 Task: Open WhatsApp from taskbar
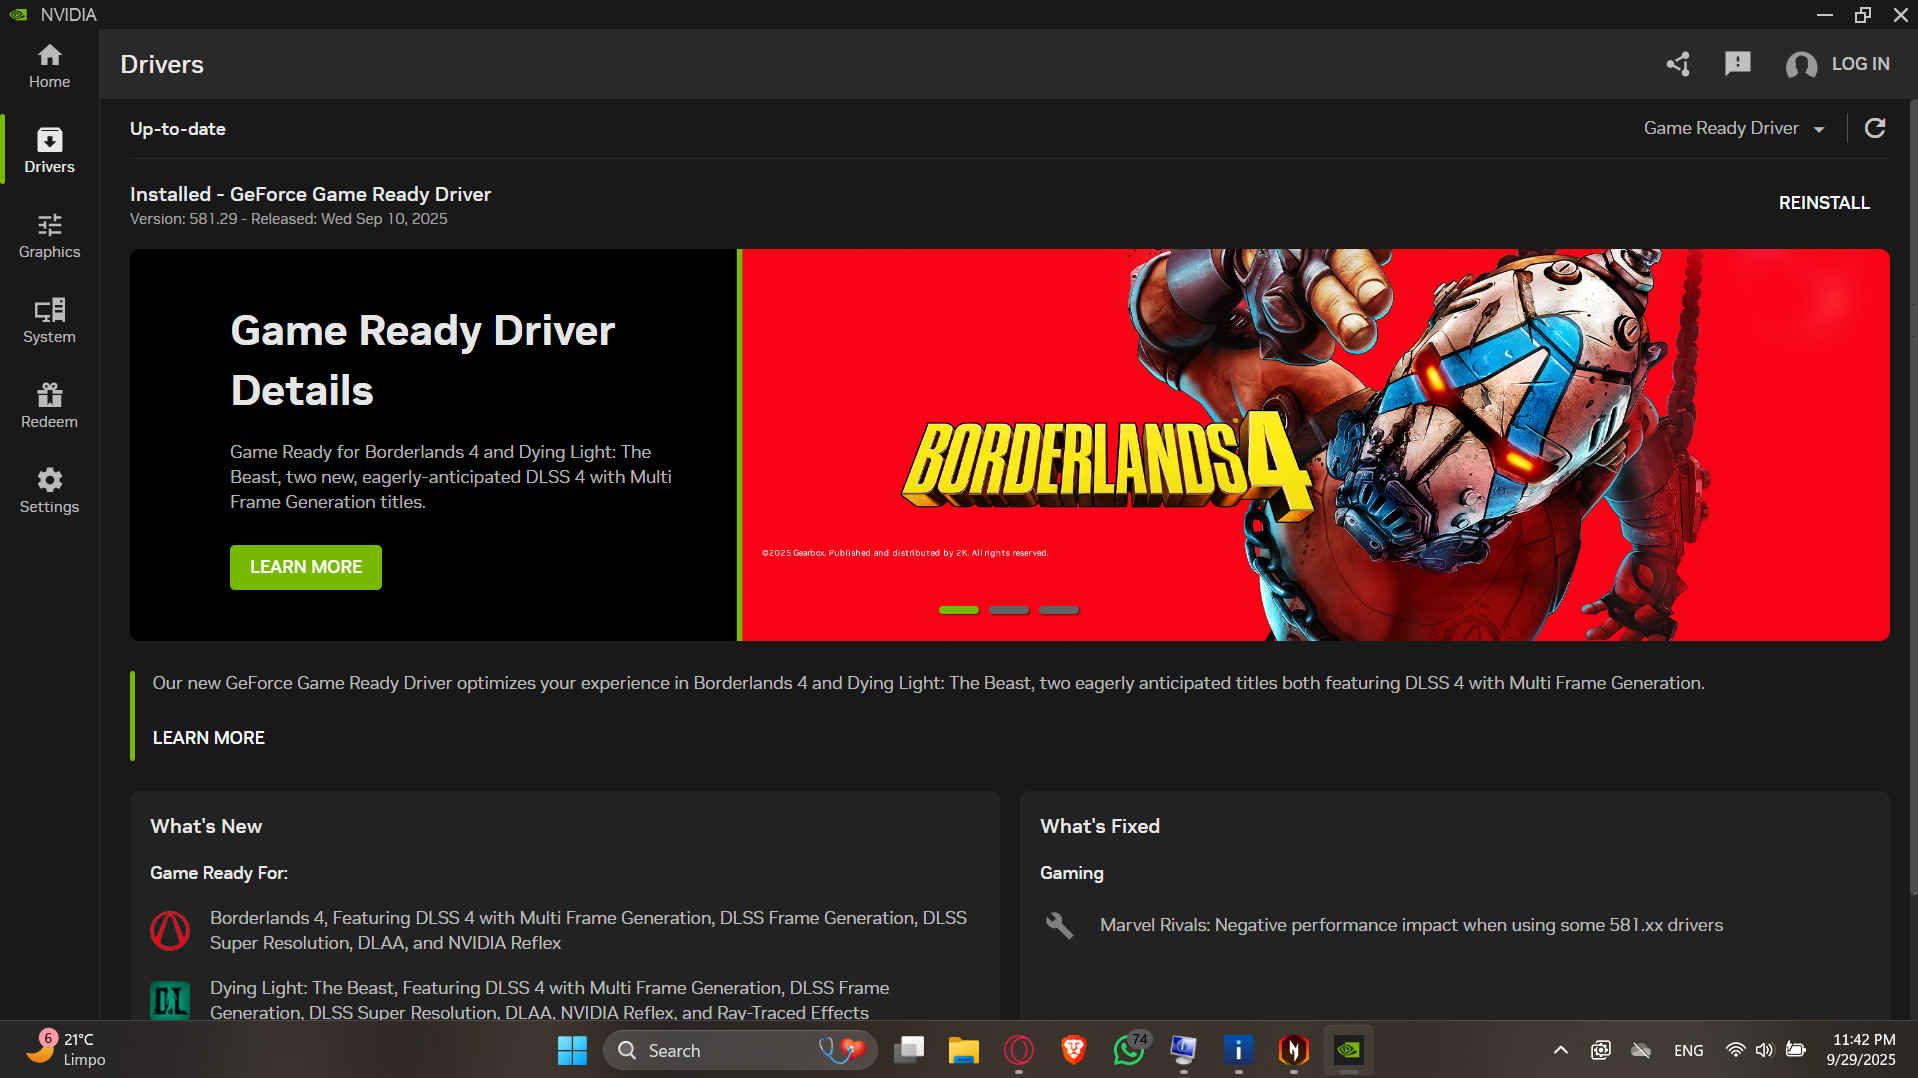pyautogui.click(x=1129, y=1050)
